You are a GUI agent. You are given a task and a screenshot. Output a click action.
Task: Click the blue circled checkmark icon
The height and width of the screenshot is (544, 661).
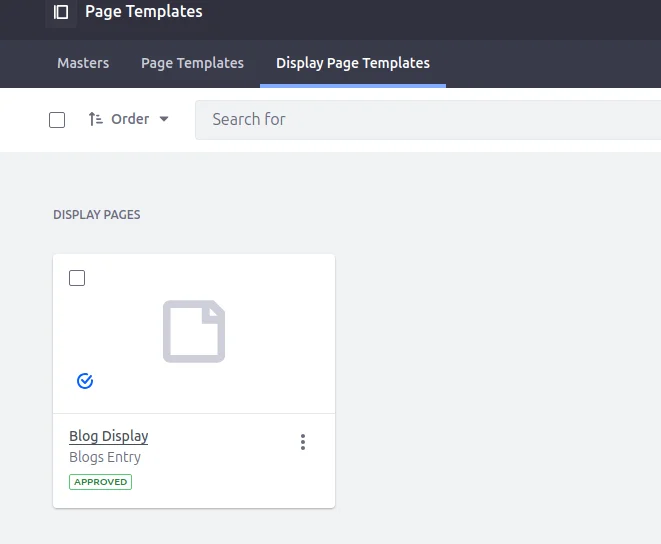85,381
